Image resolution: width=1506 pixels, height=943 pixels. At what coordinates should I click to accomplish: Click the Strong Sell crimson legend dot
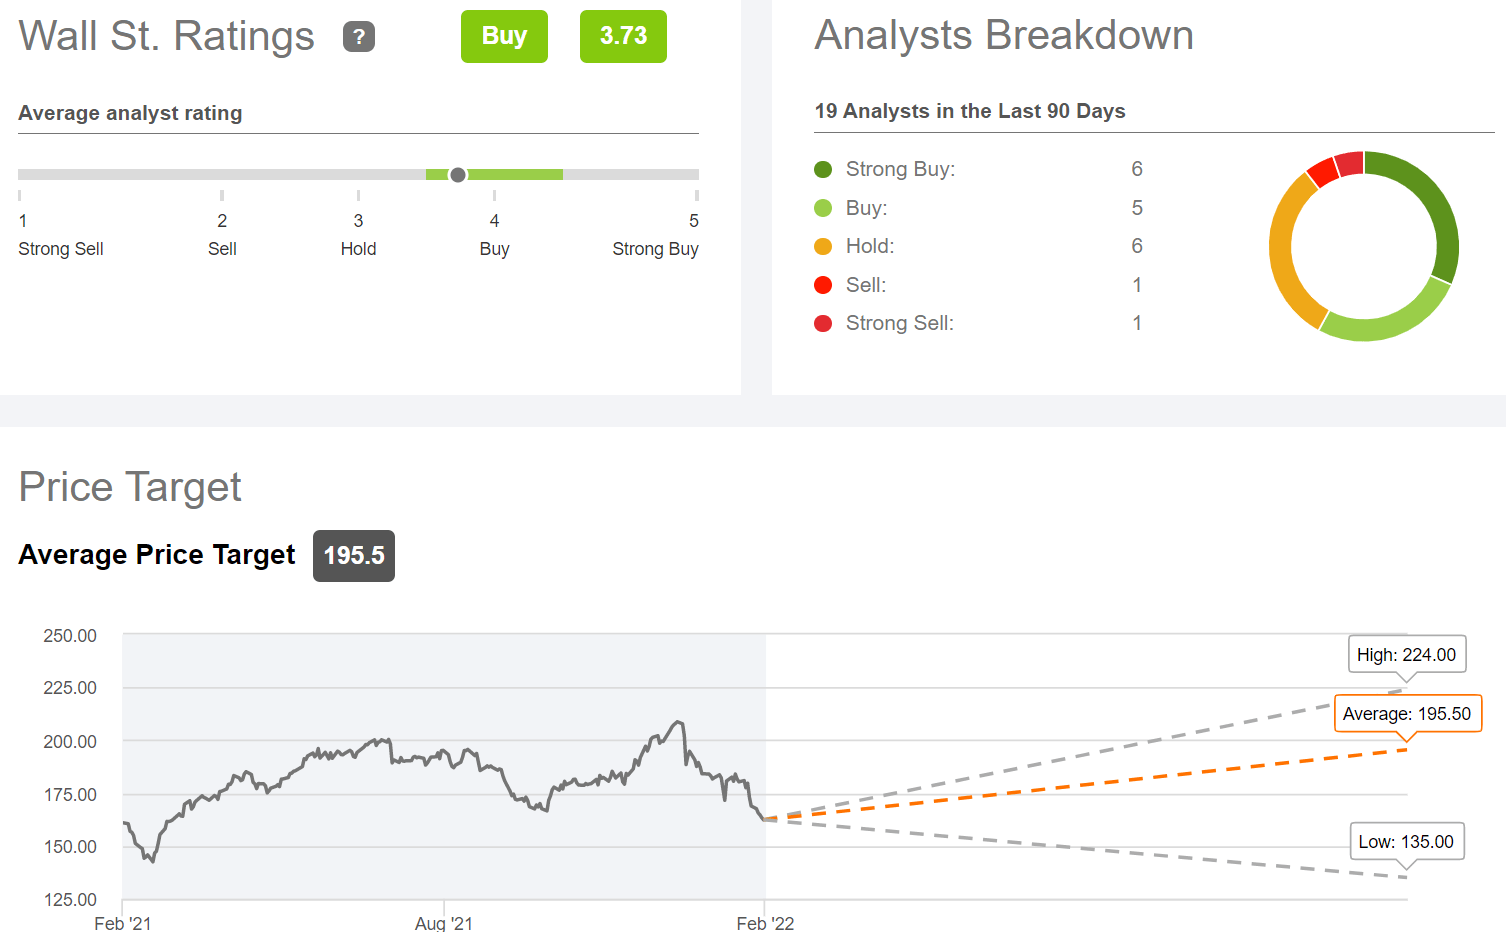[823, 324]
